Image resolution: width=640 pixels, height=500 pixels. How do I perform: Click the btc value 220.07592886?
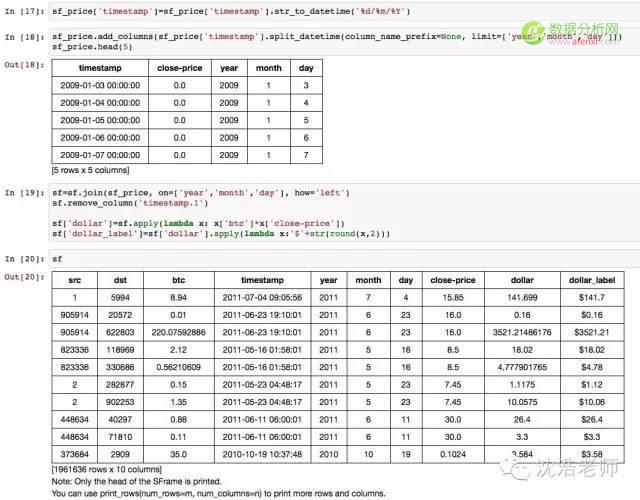tap(178, 332)
